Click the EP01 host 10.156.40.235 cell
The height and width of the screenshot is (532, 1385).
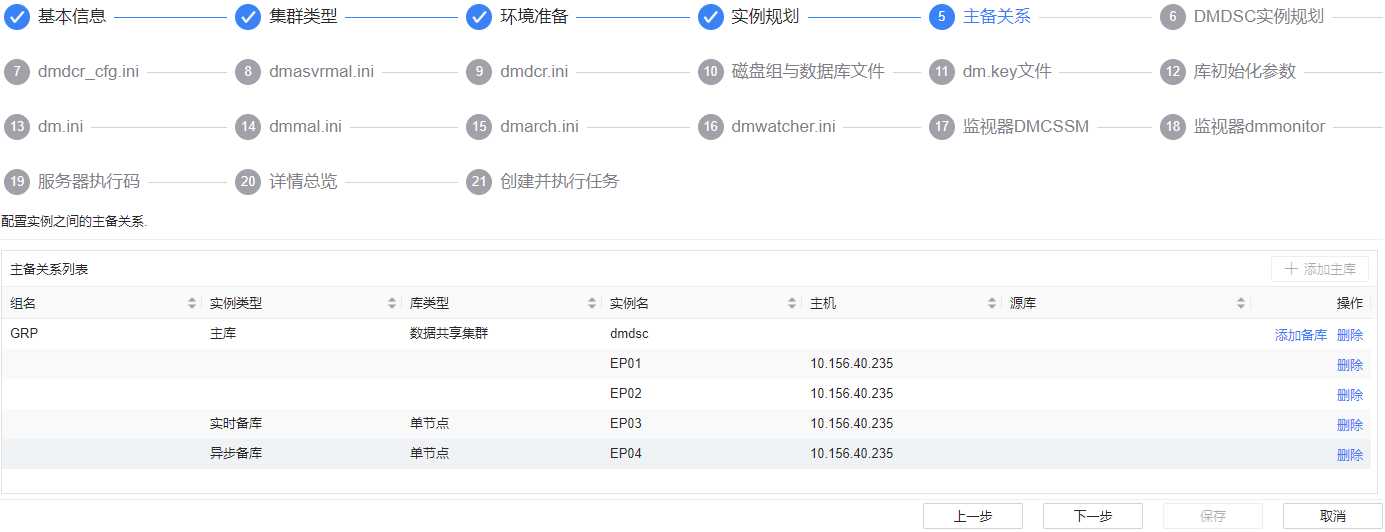[x=852, y=364]
